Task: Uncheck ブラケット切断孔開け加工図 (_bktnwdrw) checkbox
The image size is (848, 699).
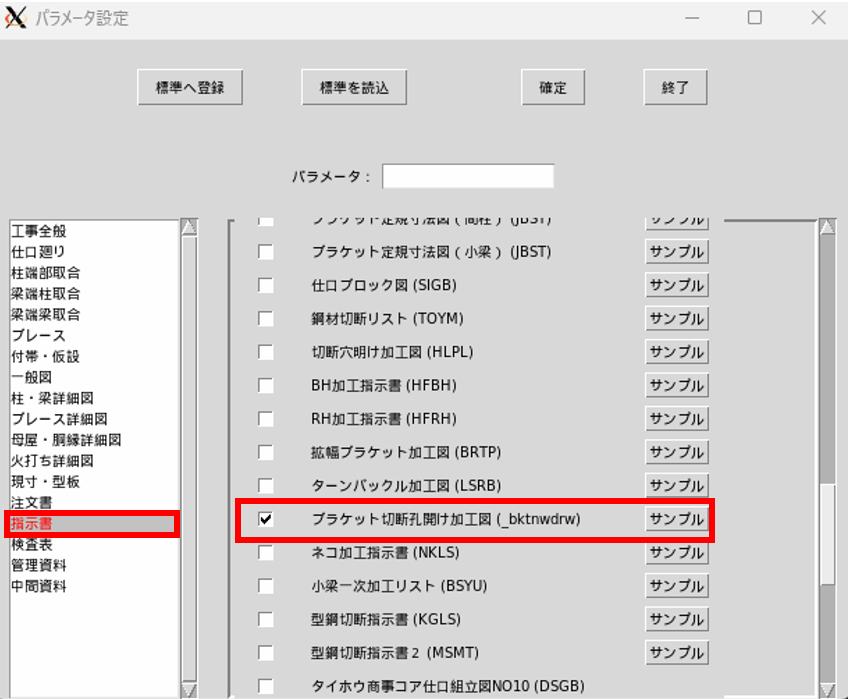Action: [x=266, y=519]
